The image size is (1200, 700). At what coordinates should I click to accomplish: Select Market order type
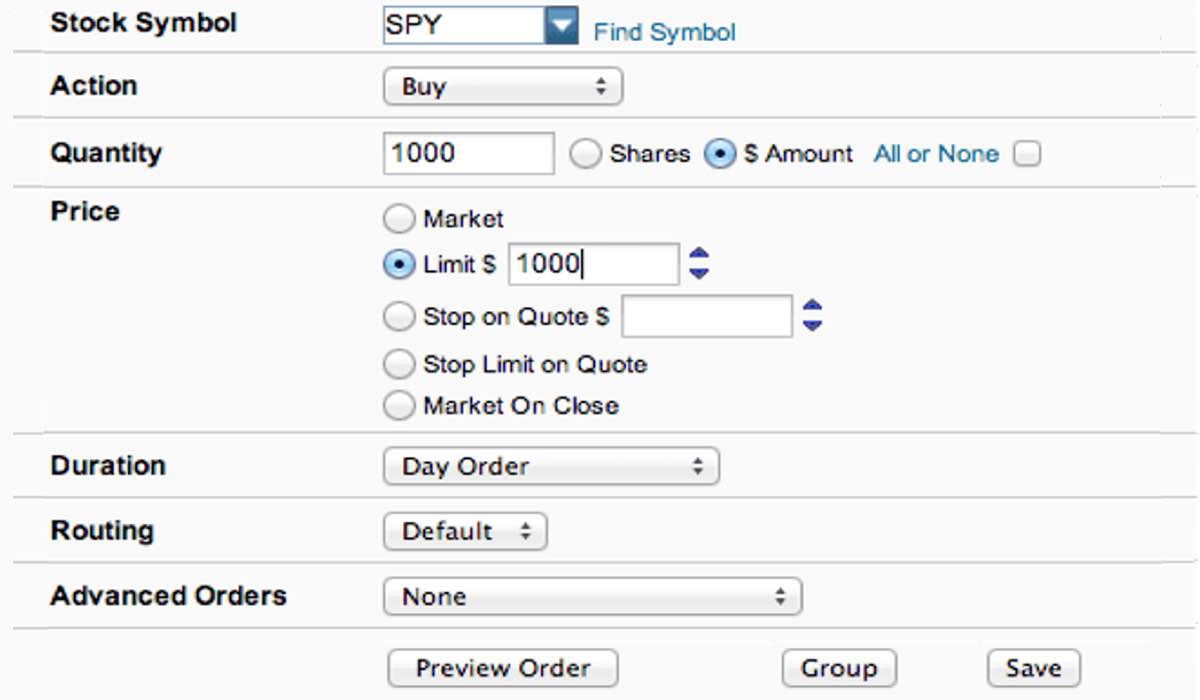tap(399, 218)
